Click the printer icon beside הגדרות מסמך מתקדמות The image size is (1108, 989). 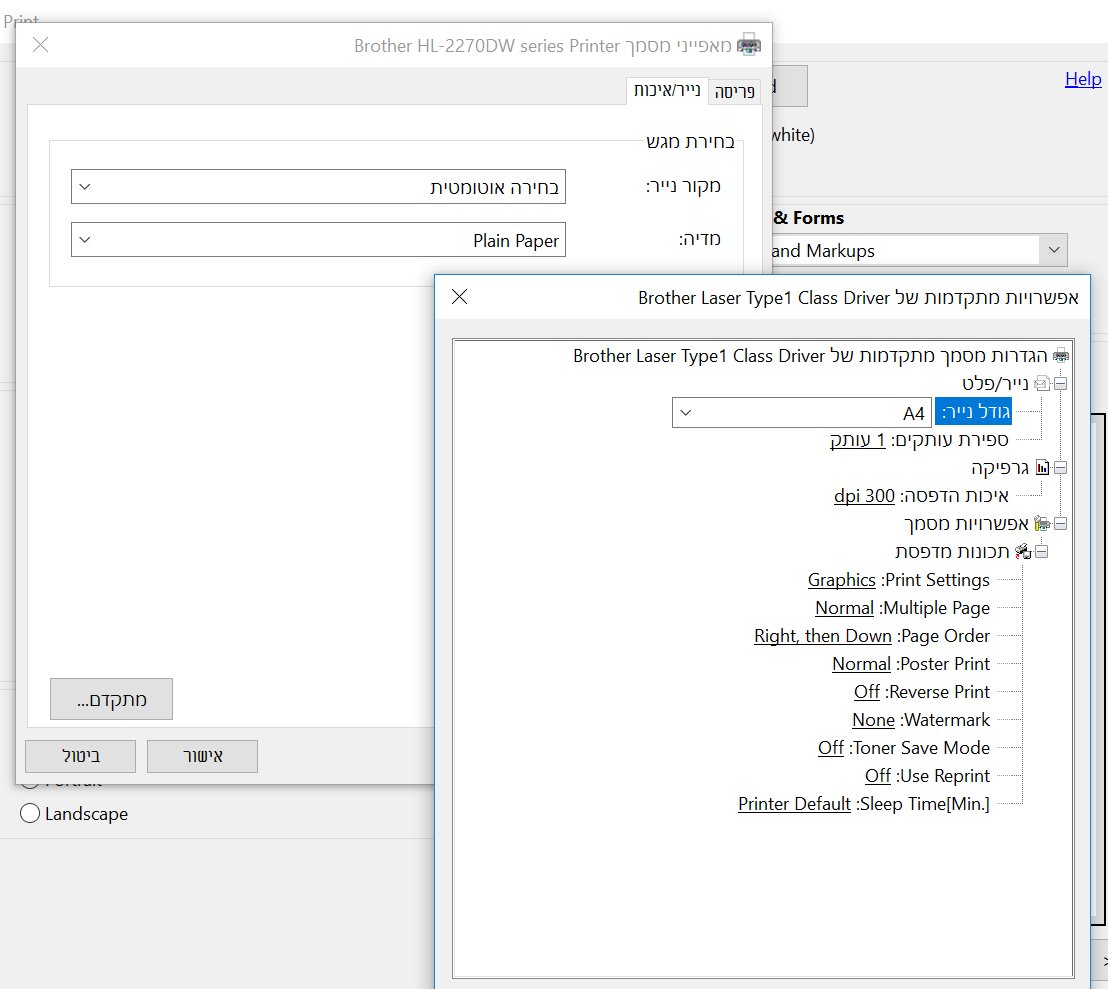pos(1061,355)
